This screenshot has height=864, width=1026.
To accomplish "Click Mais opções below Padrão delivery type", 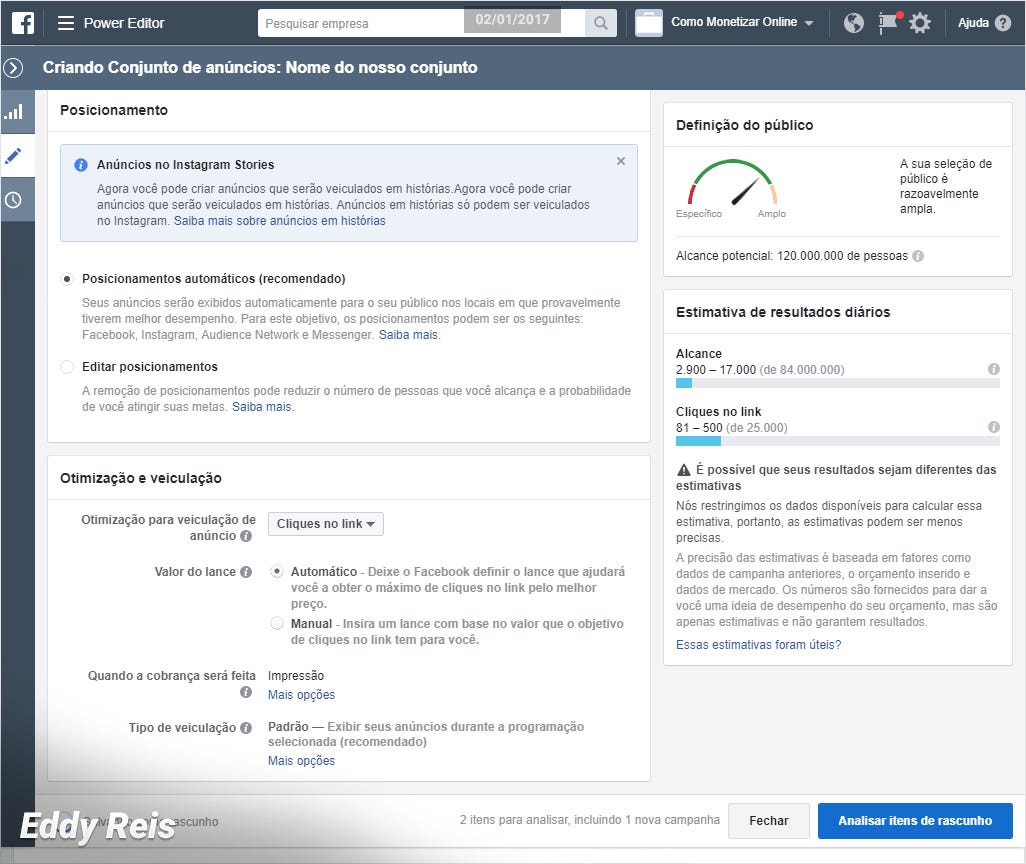I will click(x=301, y=761).
